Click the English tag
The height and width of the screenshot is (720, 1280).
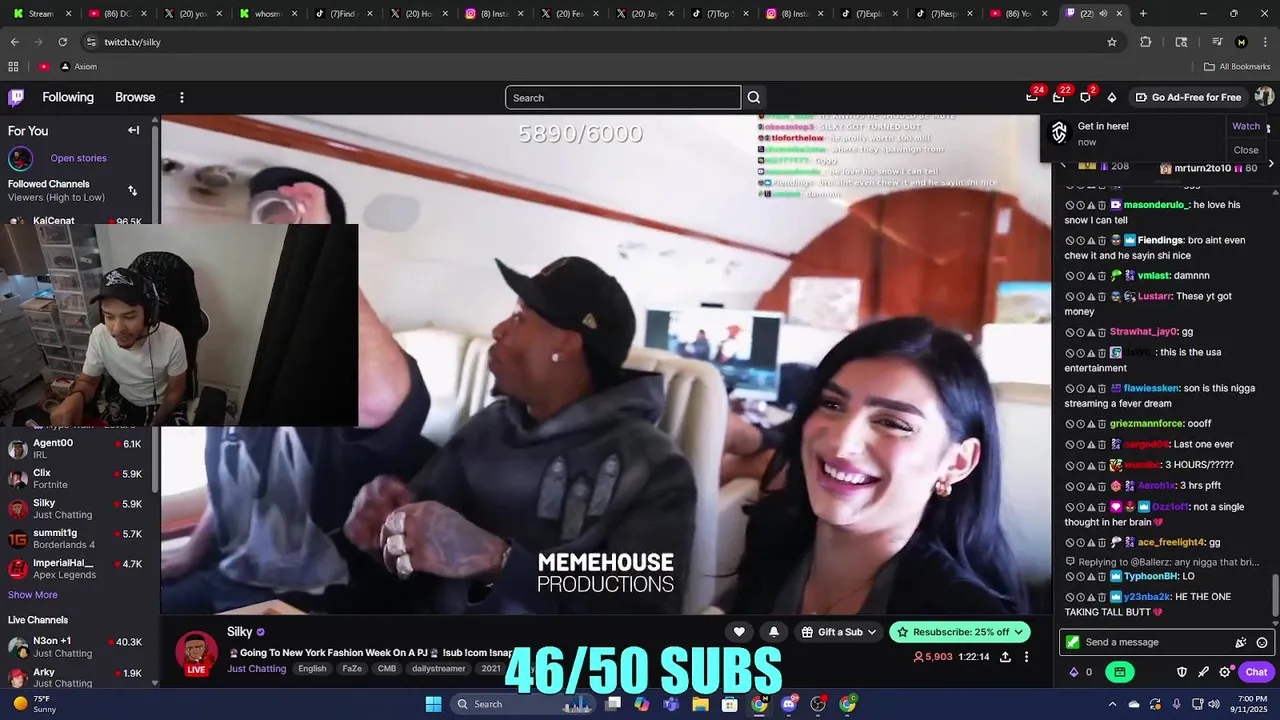(312, 669)
